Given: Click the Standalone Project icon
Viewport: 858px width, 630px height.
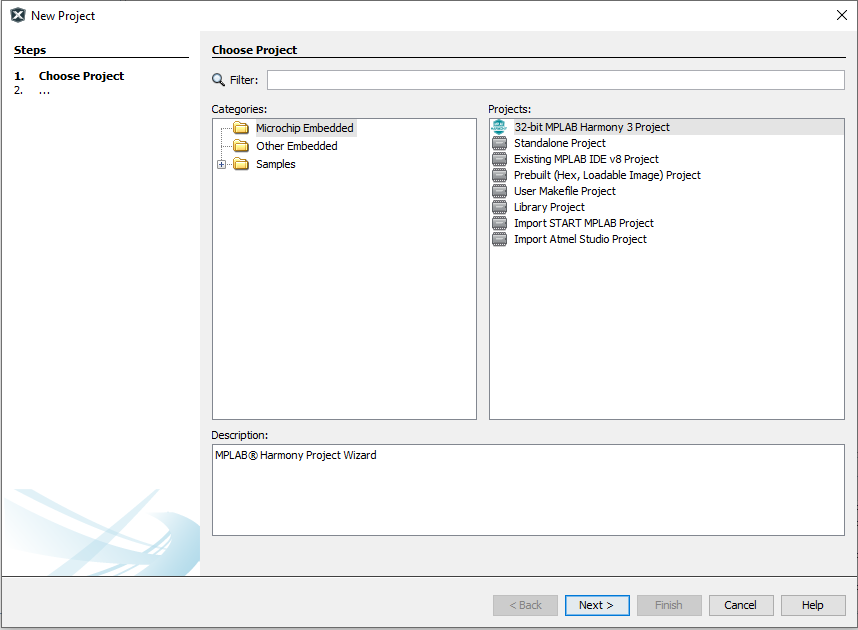Looking at the screenshot, I should [499, 142].
